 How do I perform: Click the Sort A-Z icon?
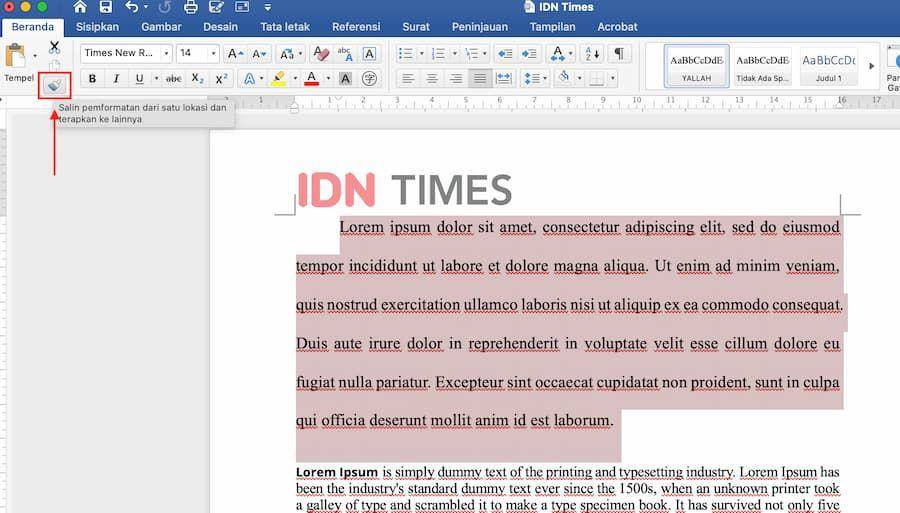592,54
